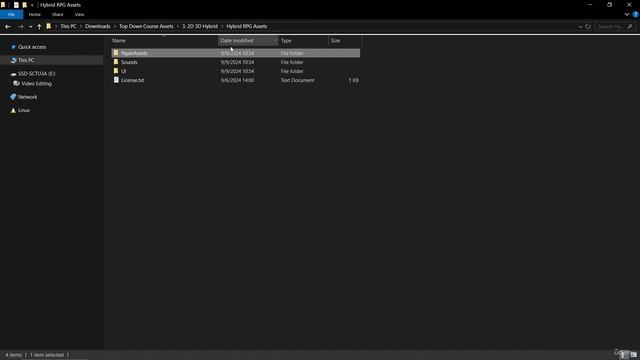
Task: Open the Date modified column filter arrow
Action: (x=275, y=41)
